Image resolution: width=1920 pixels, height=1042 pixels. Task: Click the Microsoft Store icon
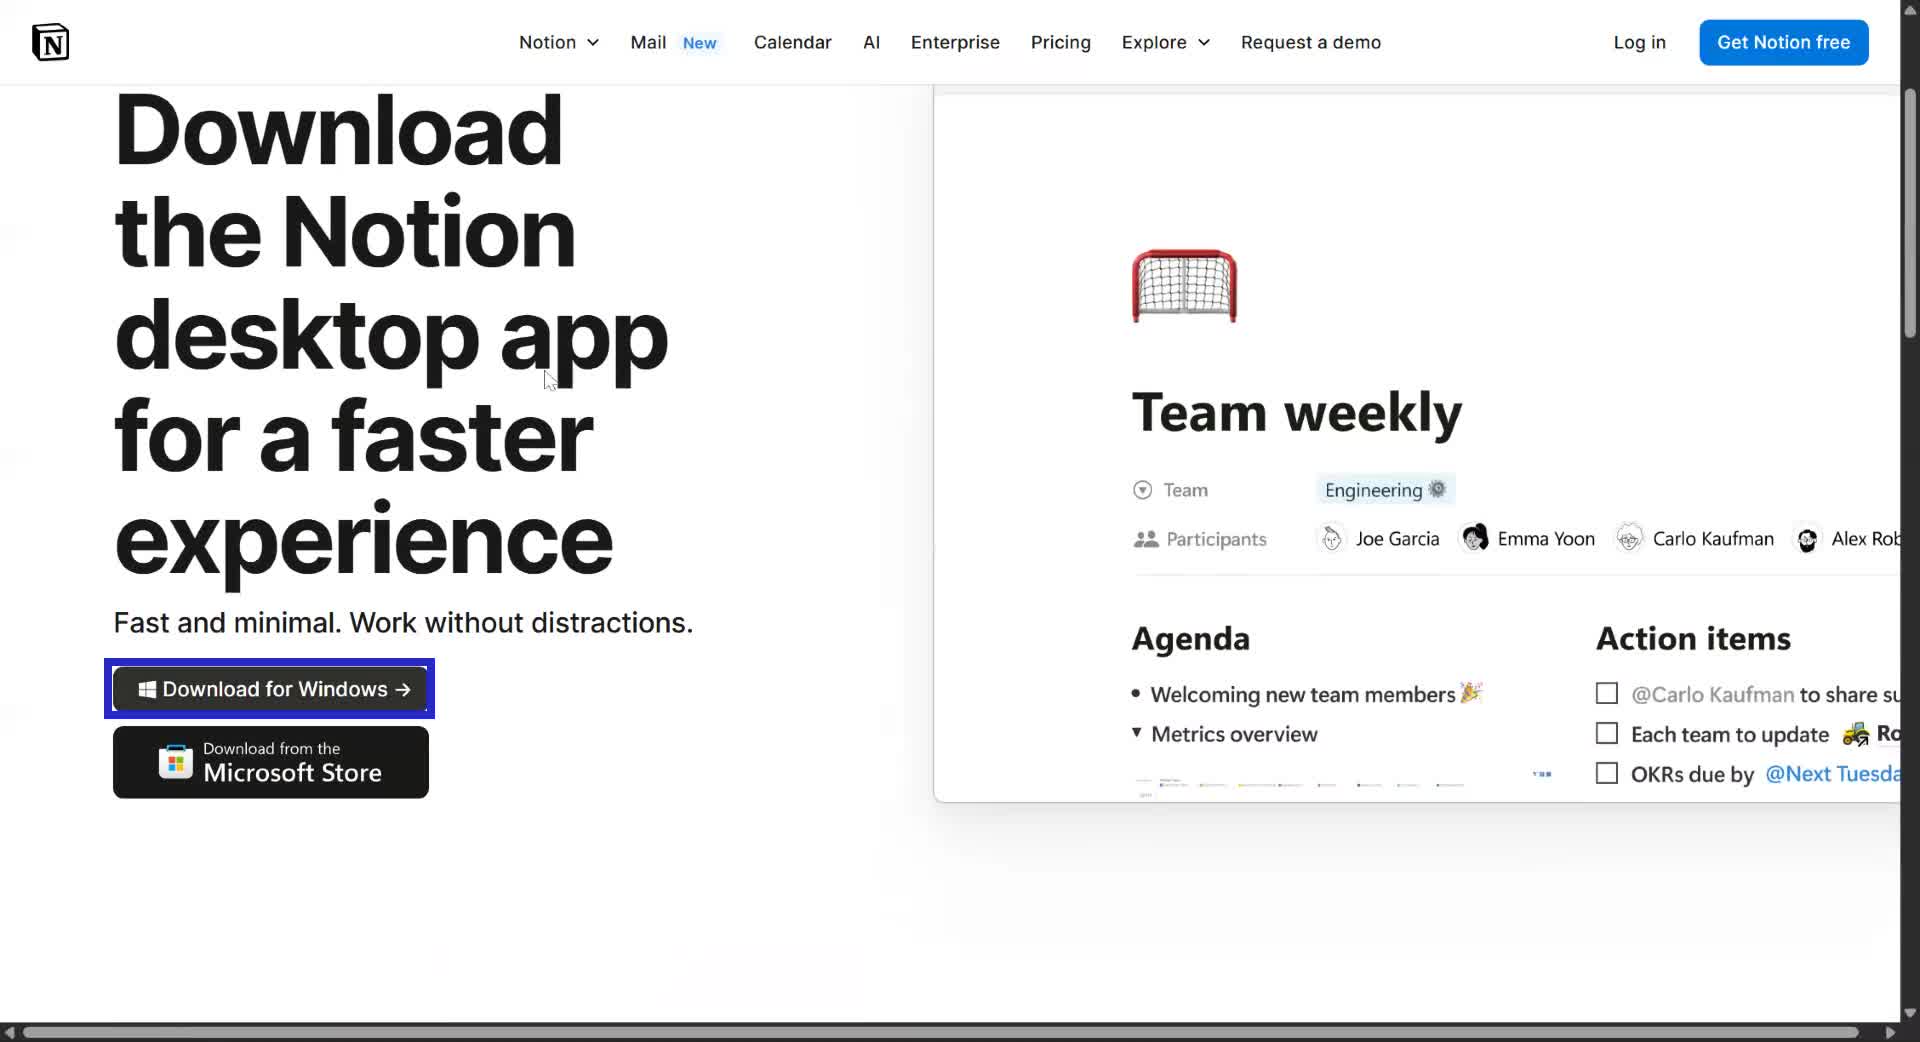(175, 762)
